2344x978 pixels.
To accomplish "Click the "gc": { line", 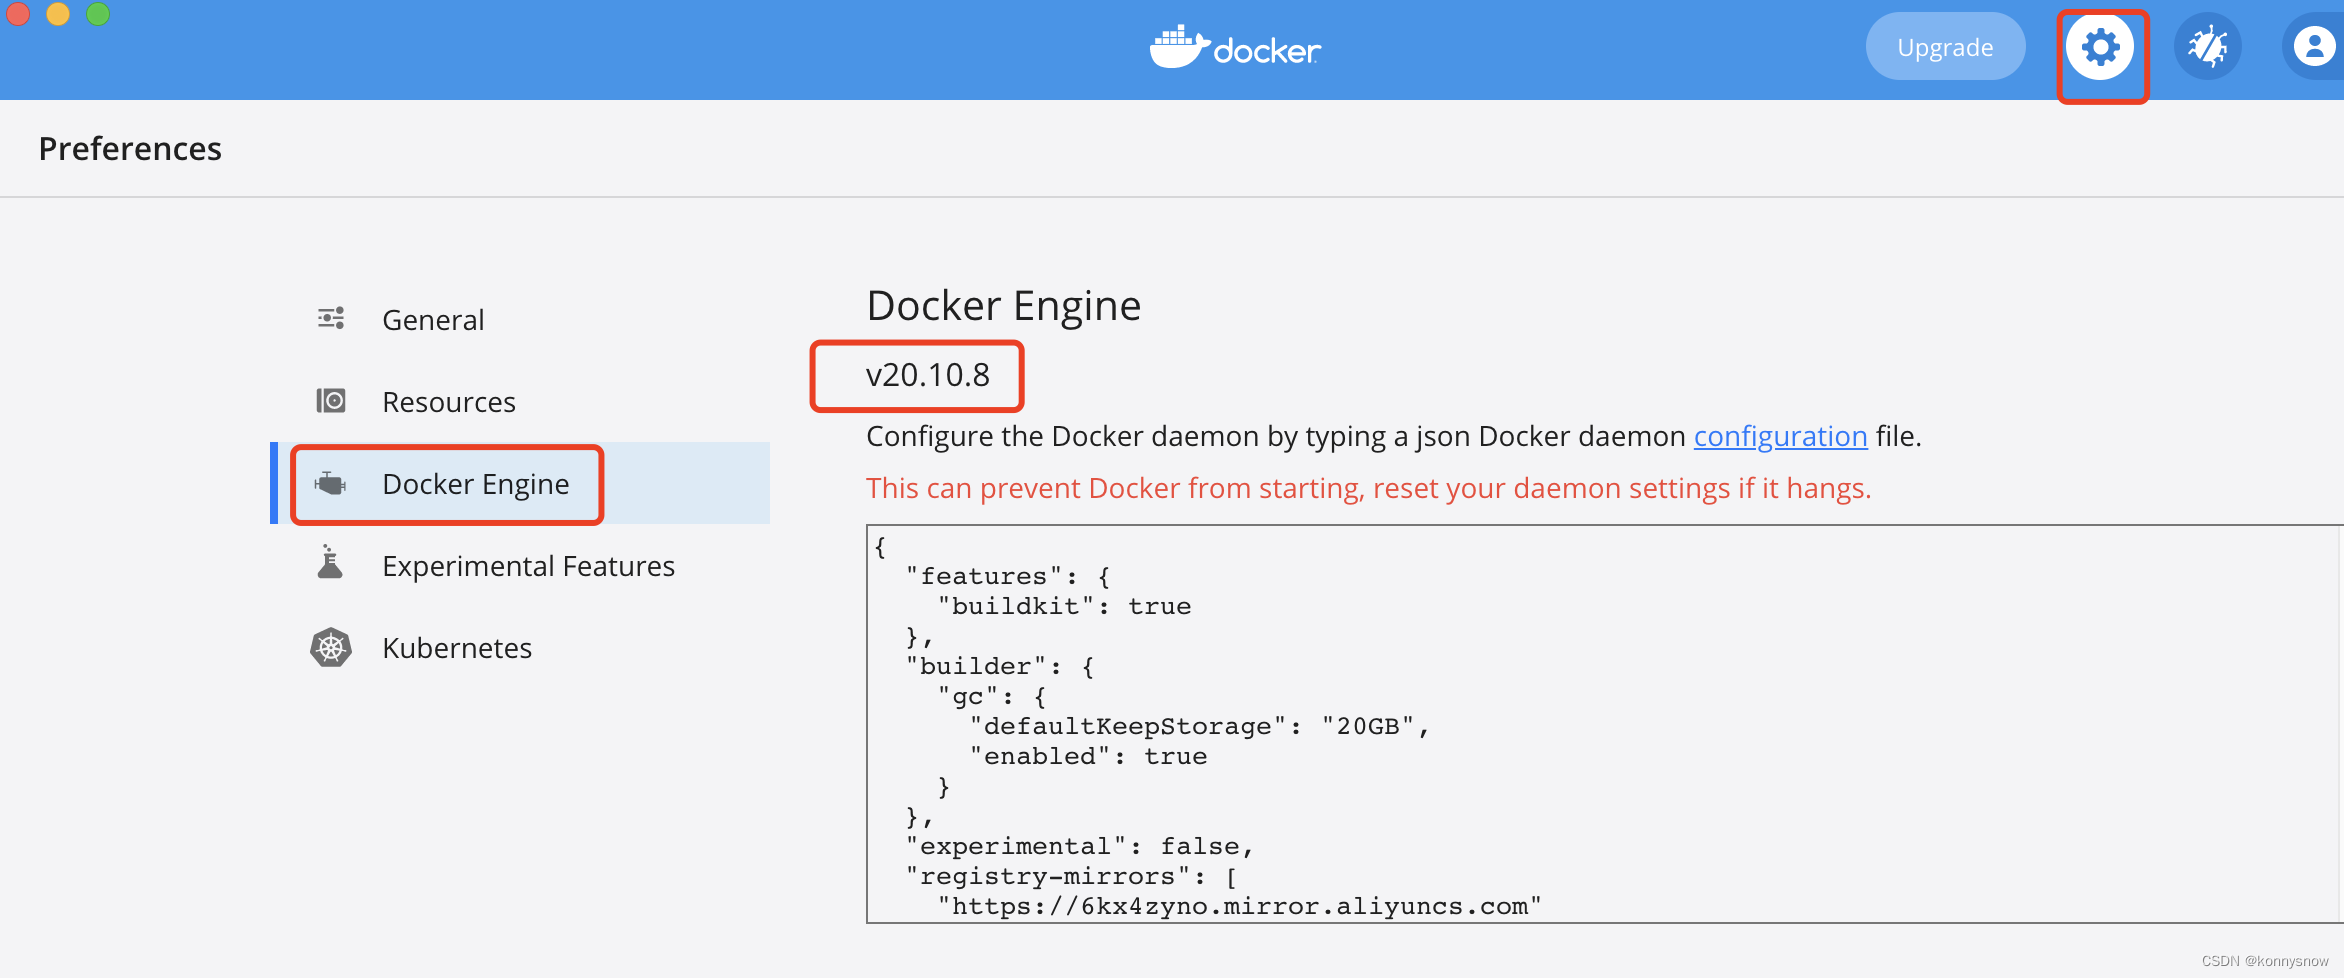I will point(991,696).
